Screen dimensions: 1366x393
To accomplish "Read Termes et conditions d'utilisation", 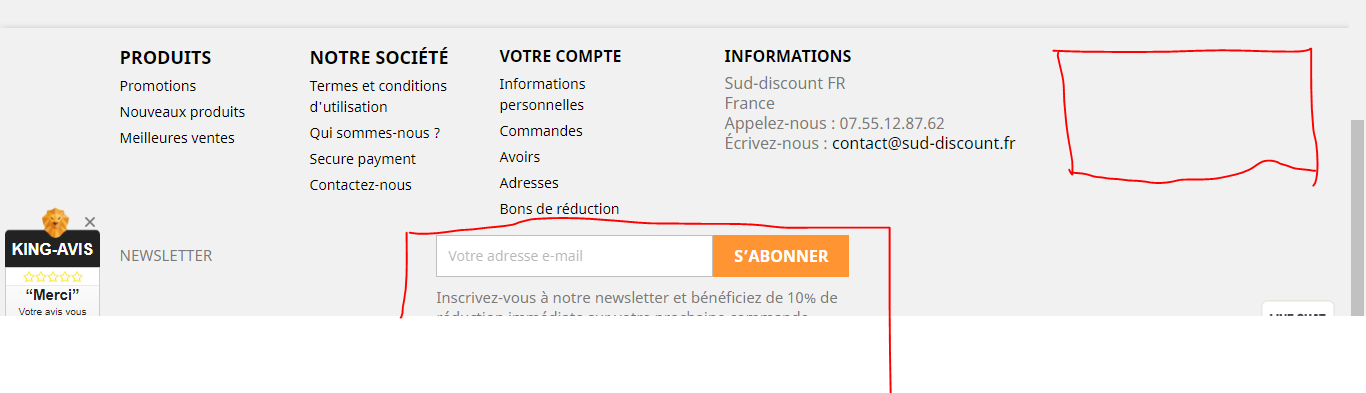I will coord(378,96).
